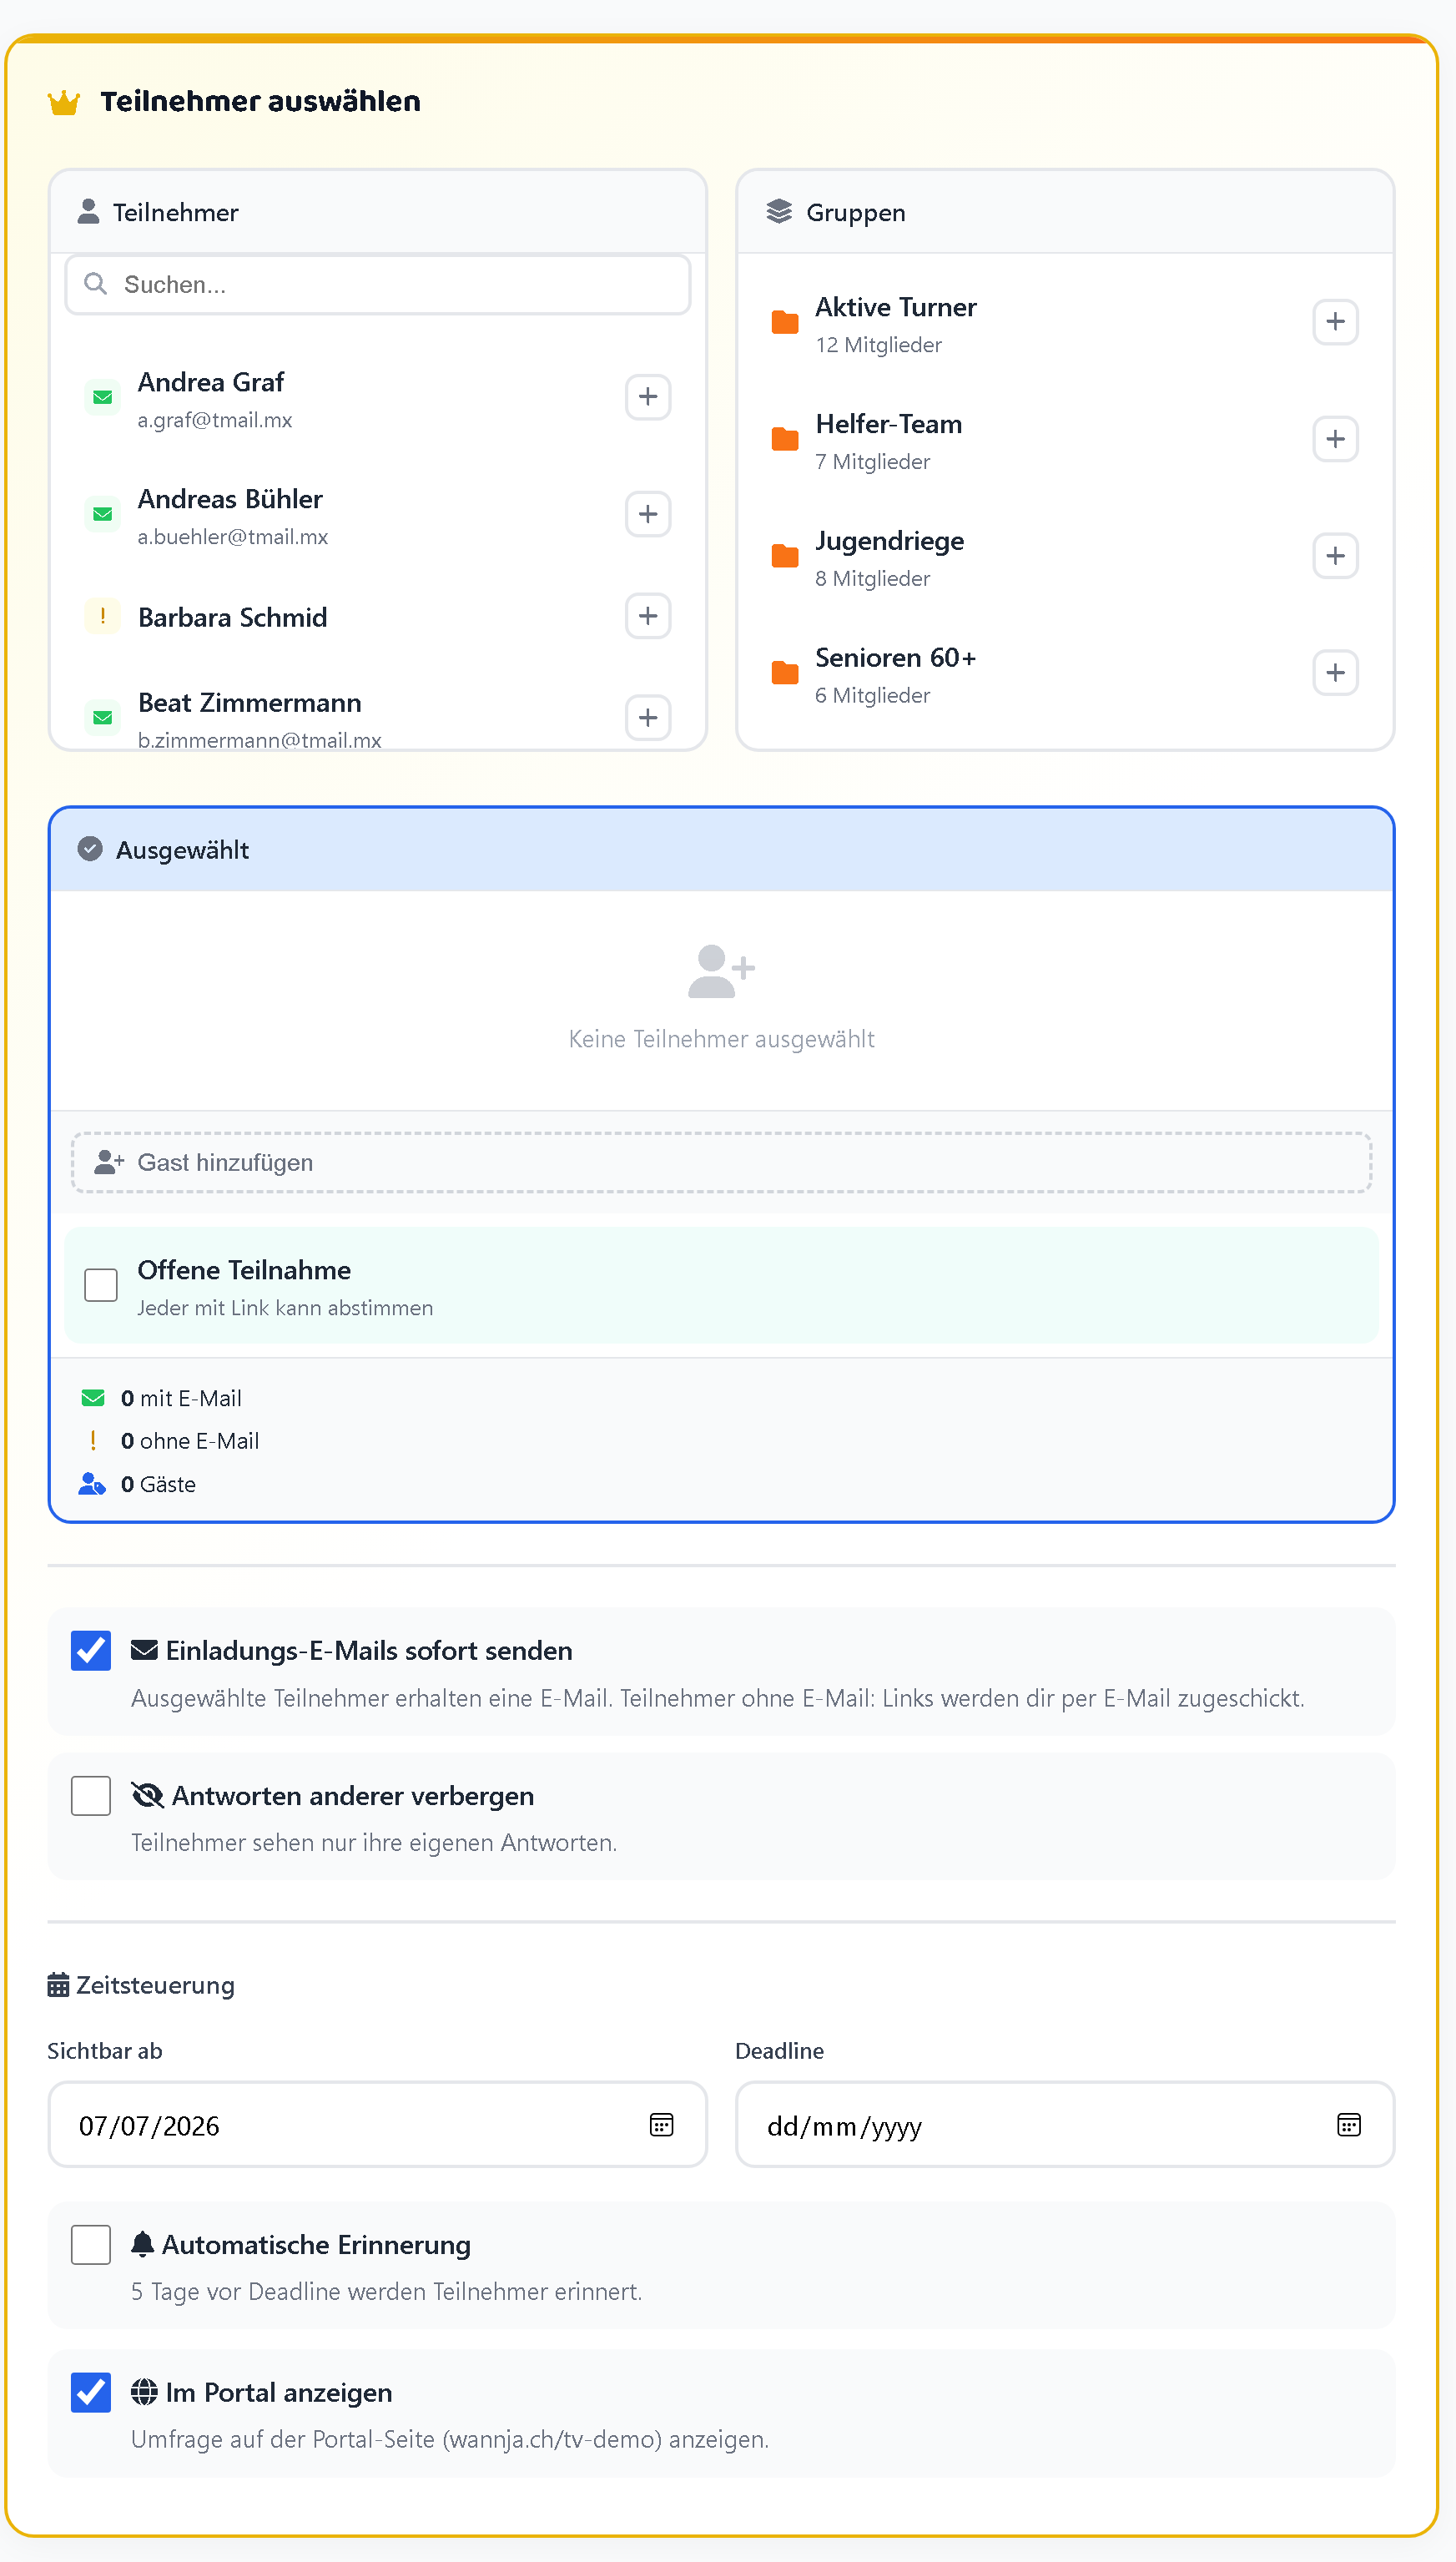Click the a.buehler@tmail.mx email text
Image resolution: width=1456 pixels, height=2562 pixels.
point(233,537)
